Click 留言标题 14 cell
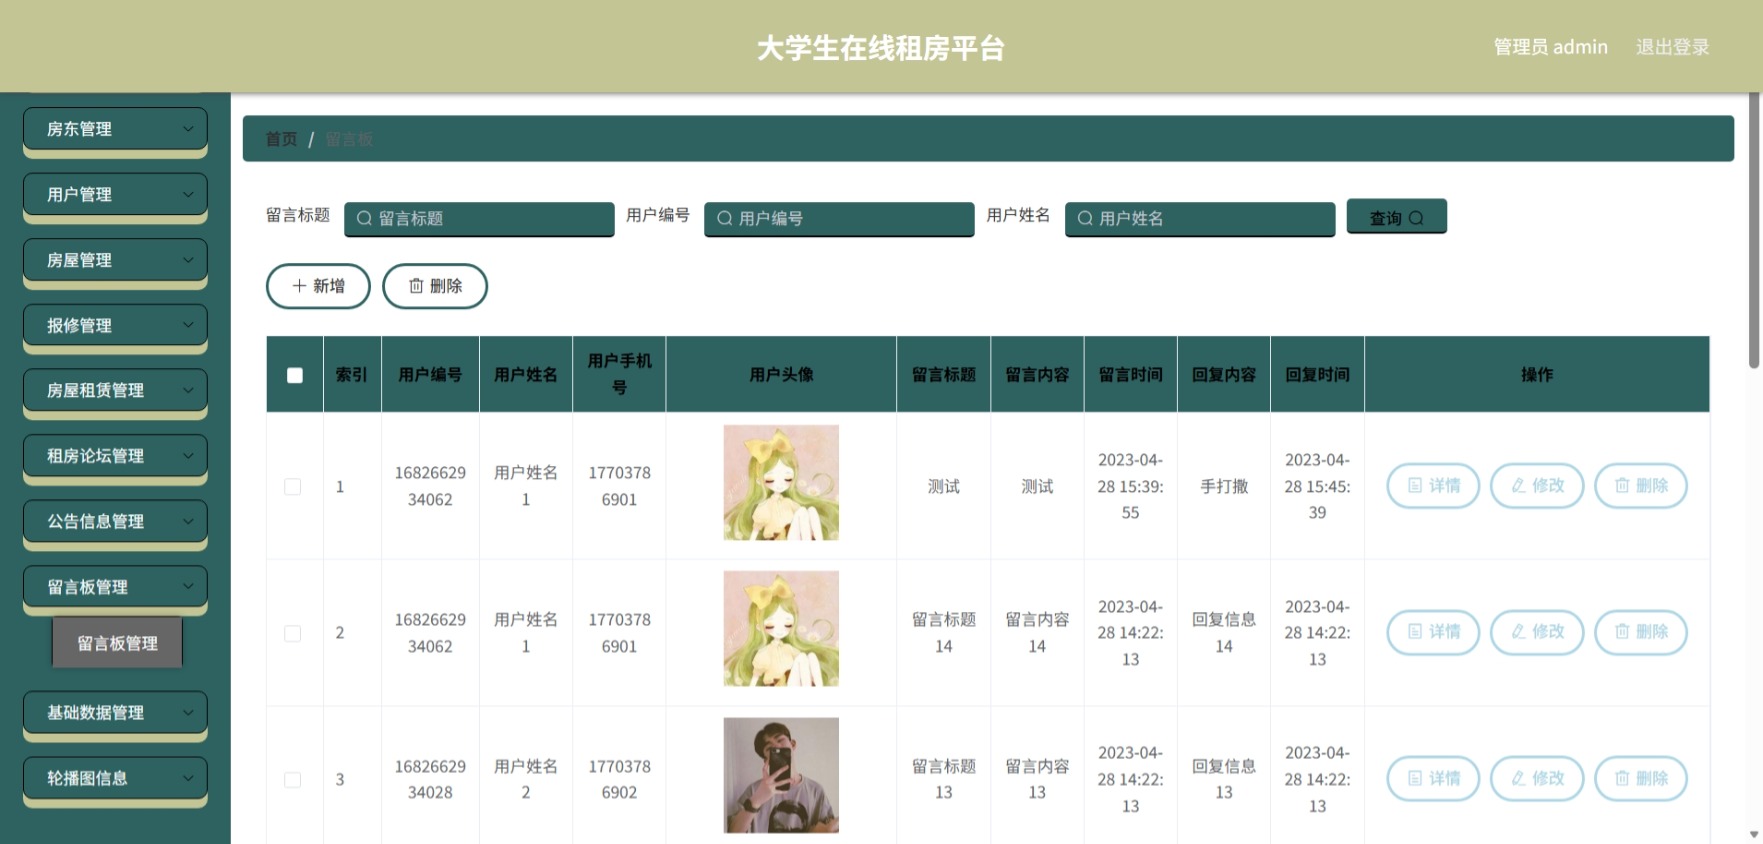1763x844 pixels. [x=943, y=633]
